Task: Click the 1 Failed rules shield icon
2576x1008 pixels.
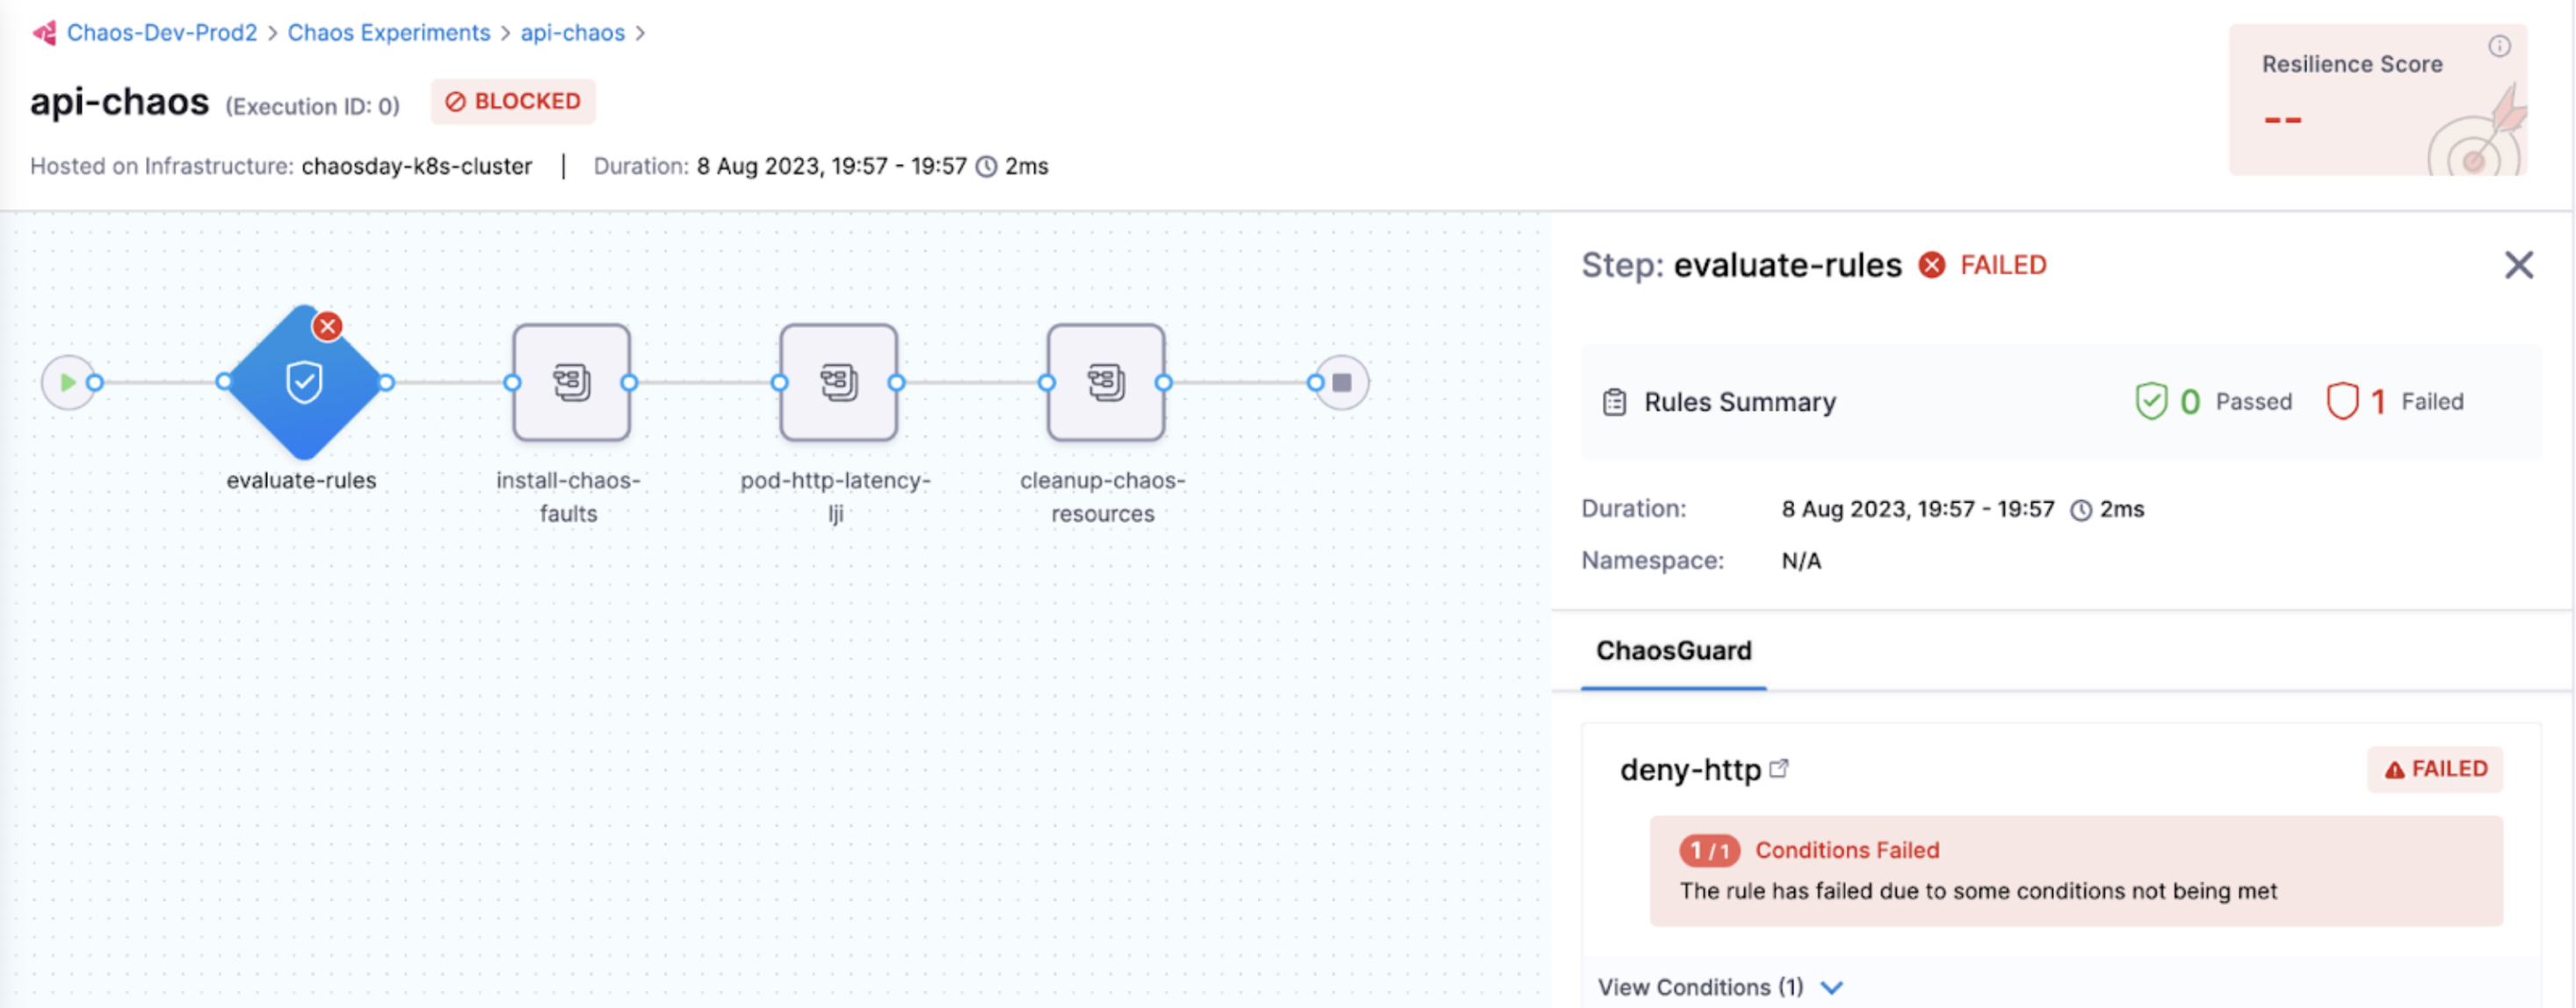Action: (2342, 402)
